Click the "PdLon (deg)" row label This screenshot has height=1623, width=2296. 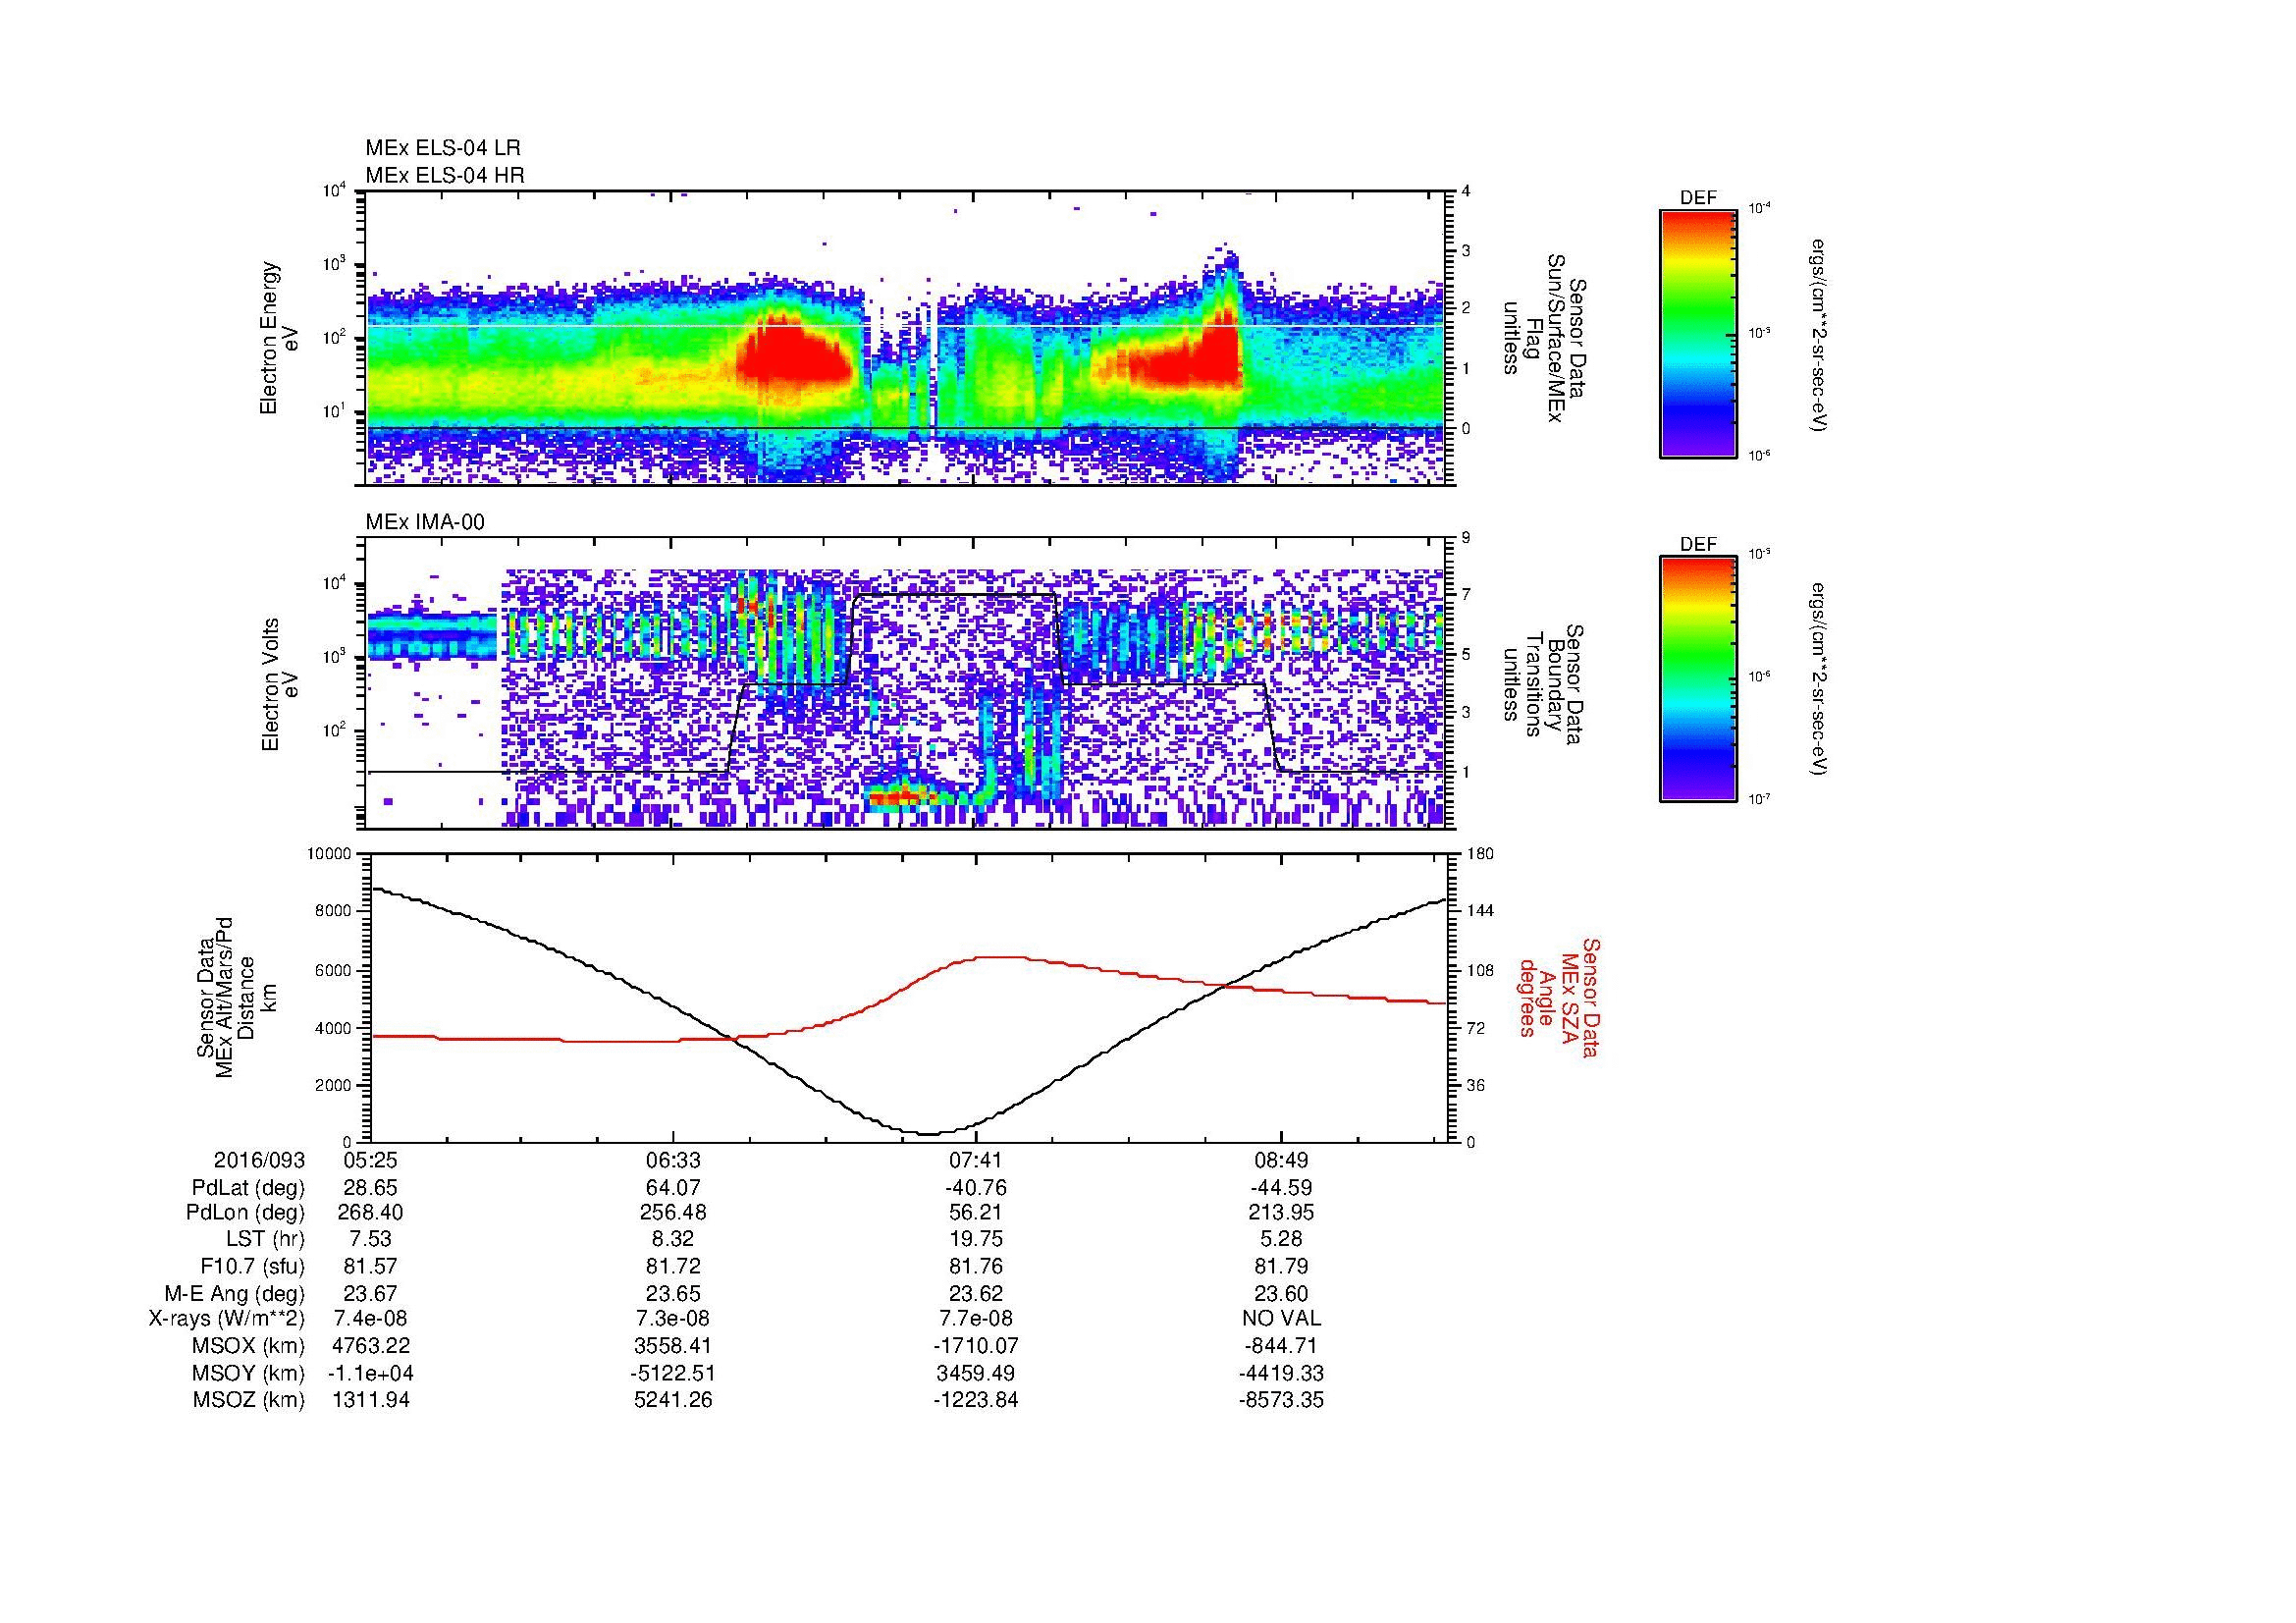click(x=245, y=1213)
